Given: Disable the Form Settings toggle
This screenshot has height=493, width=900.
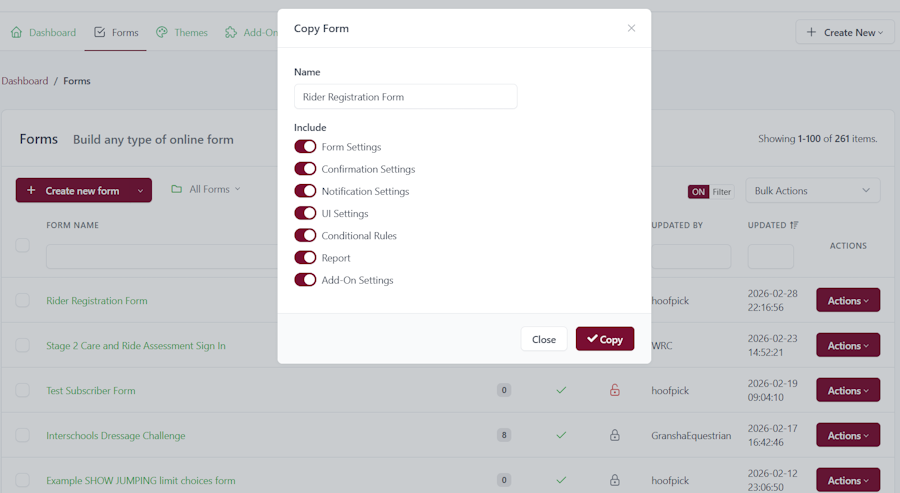Looking at the screenshot, I should pyautogui.click(x=305, y=147).
